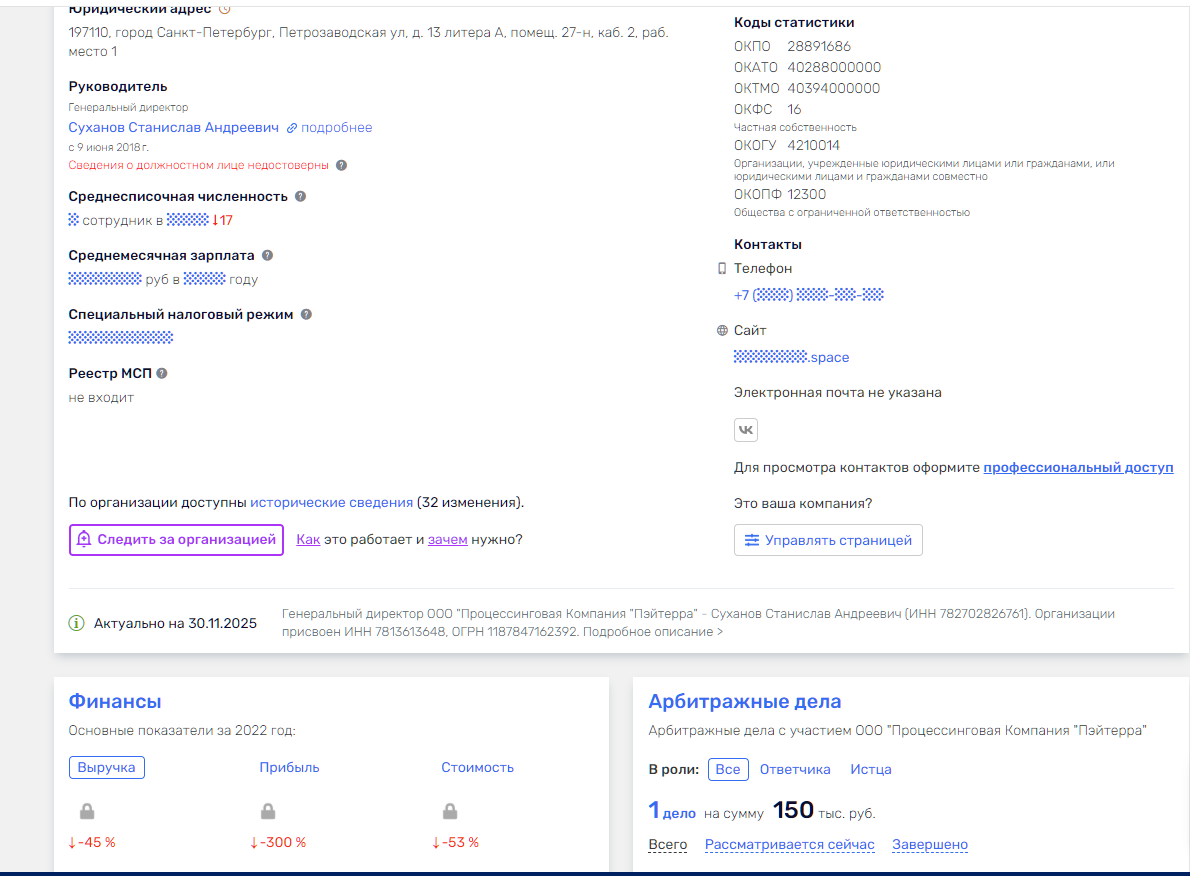Click the legal address text 197110 Санкт-Петербург
Screen dimensions: 1190x876
click(x=369, y=42)
